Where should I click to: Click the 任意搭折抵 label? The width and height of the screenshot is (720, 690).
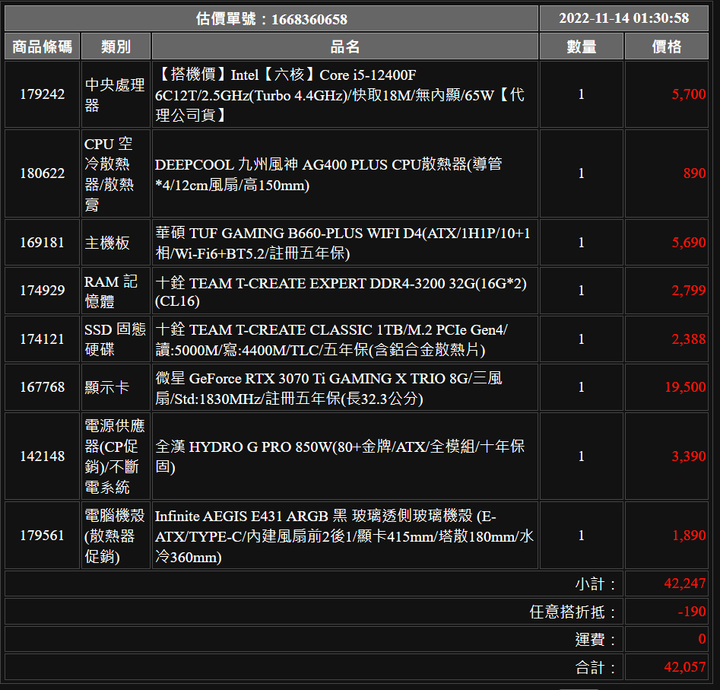[x=572, y=612]
